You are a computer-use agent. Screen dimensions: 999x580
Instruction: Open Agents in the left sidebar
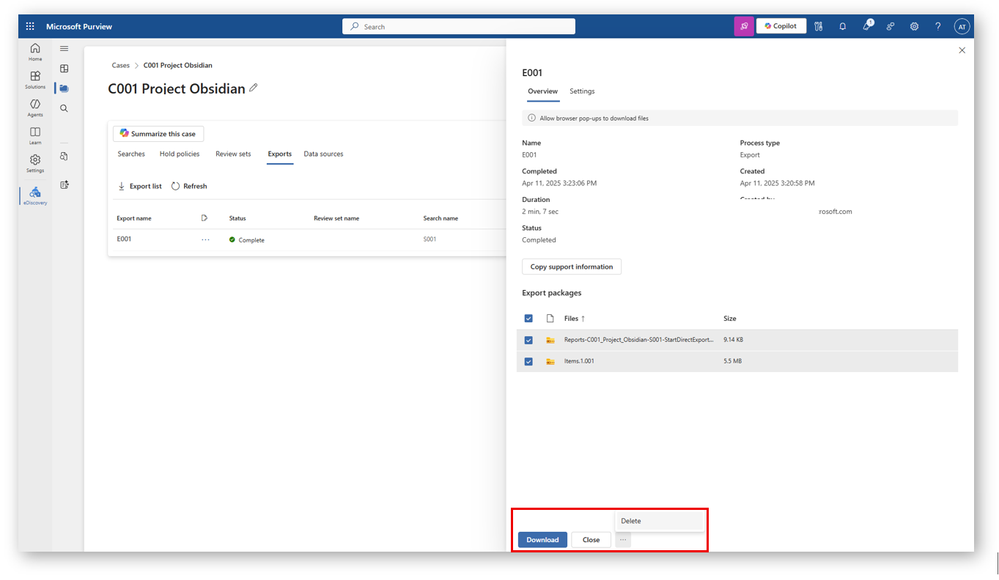pyautogui.click(x=35, y=108)
